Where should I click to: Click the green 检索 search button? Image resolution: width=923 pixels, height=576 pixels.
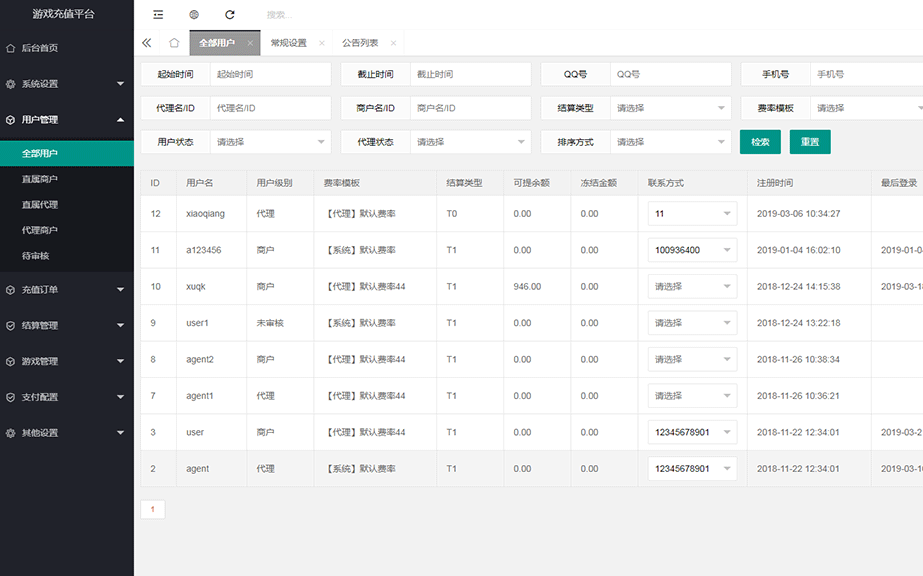(x=760, y=142)
